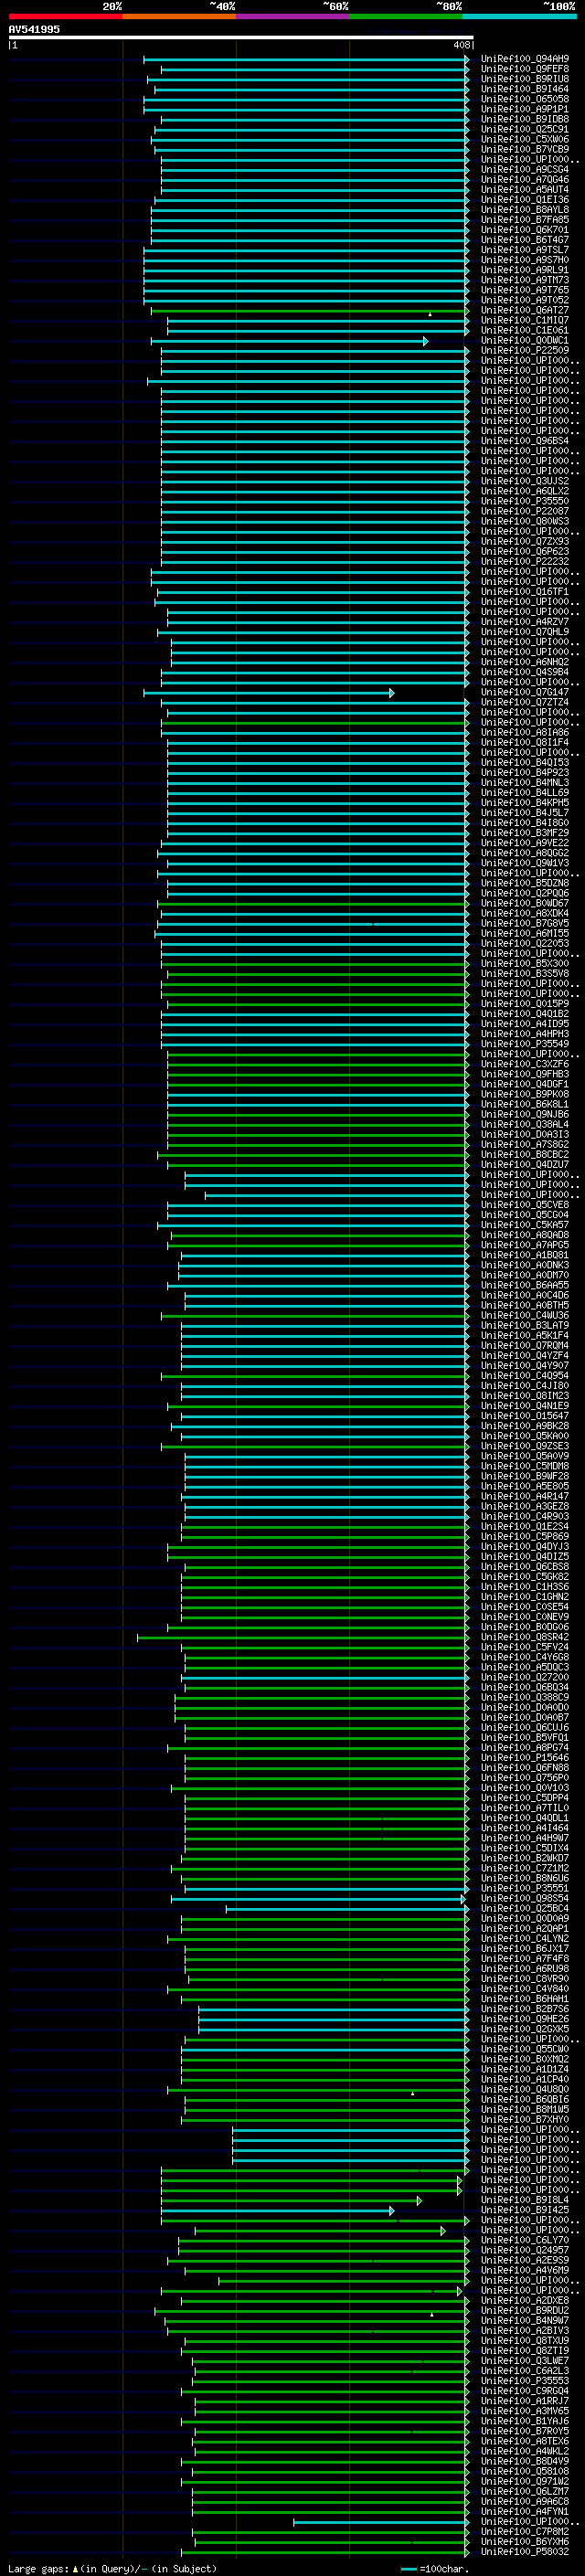Screen dimensions: 585x2576
Task: Click the Large gaps legend at bottom
Action: click(112, 2568)
